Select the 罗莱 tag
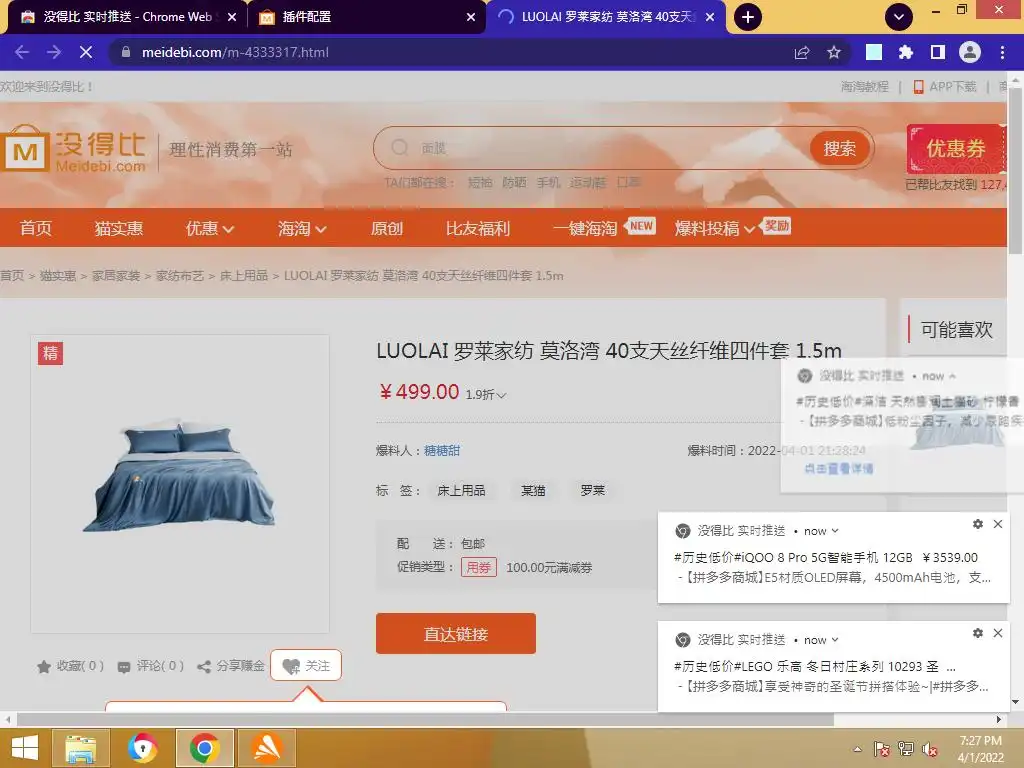1024x768 pixels. pos(592,490)
